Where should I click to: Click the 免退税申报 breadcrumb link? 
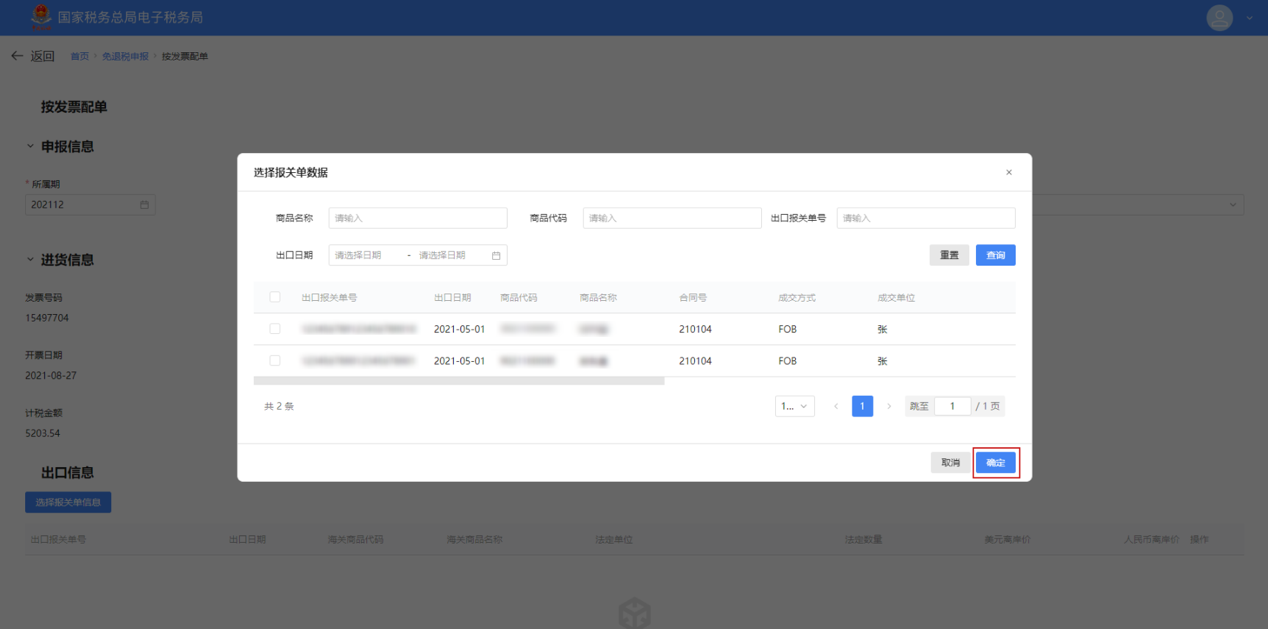click(x=125, y=57)
